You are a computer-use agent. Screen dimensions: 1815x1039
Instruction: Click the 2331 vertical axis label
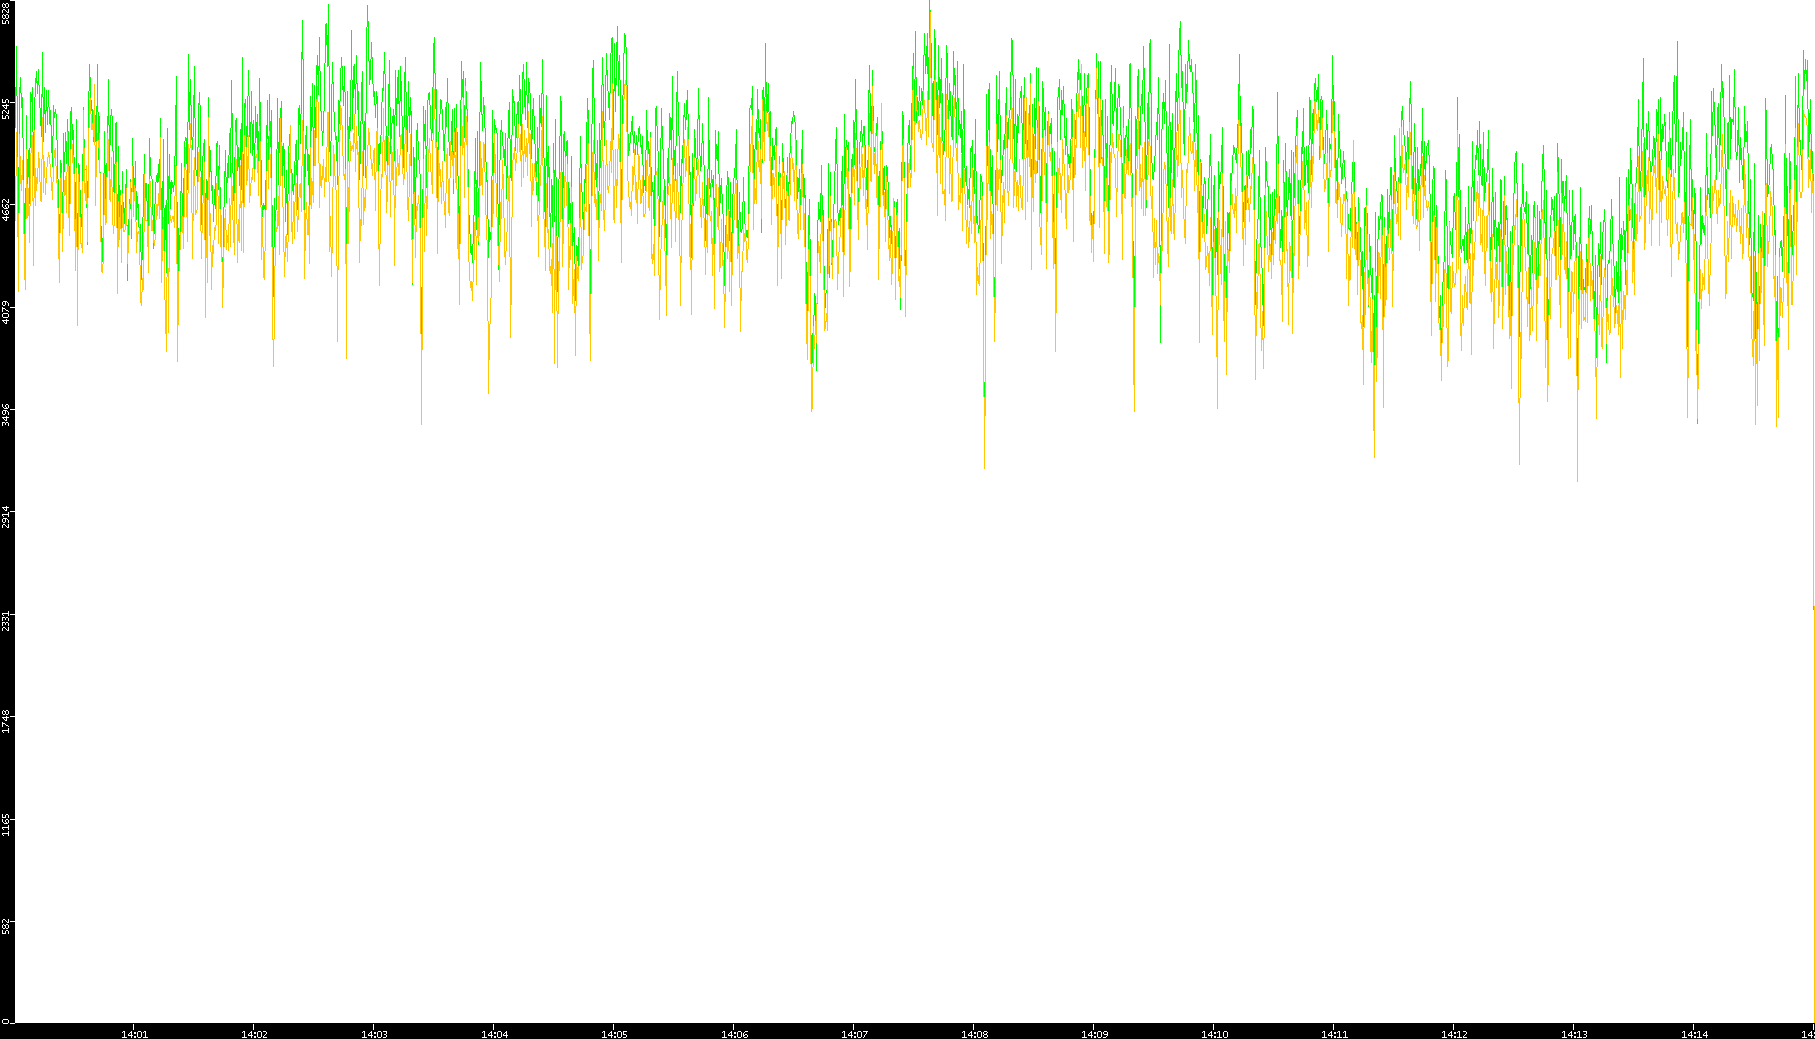pyautogui.click(x=7, y=618)
